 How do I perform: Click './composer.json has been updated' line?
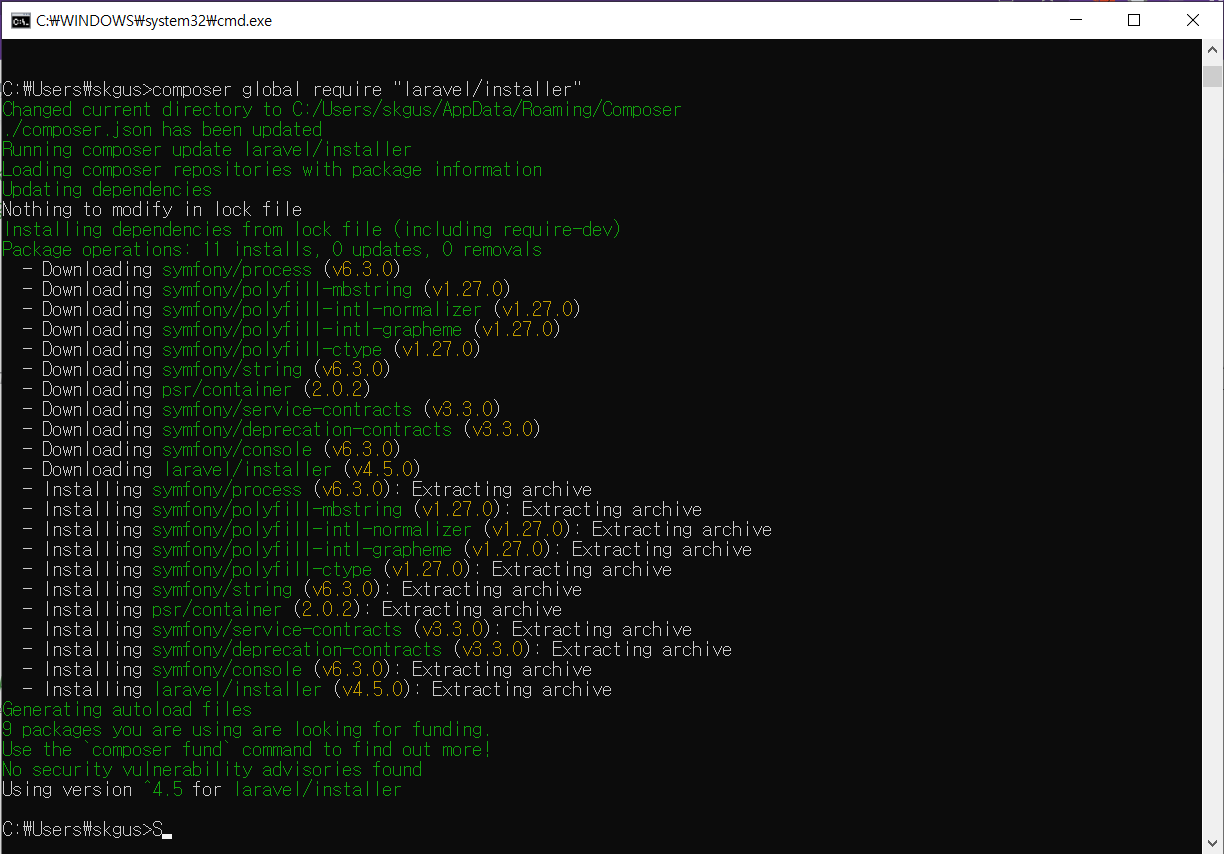(162, 129)
